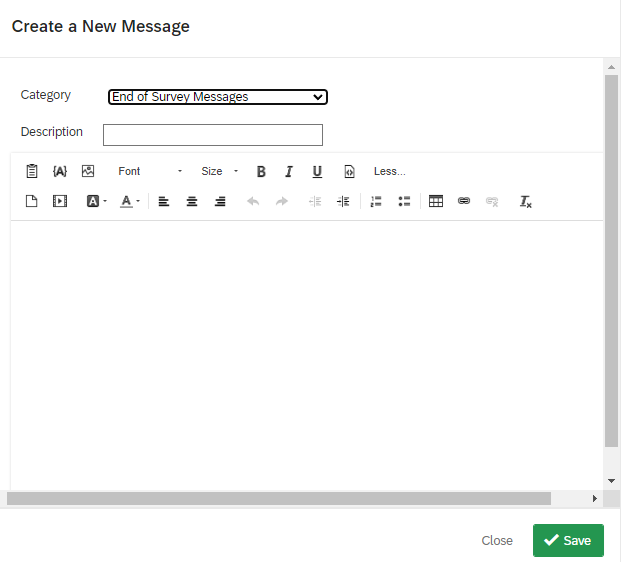The image size is (621, 562).
Task: Insert a table into the message
Action: pyautogui.click(x=436, y=201)
